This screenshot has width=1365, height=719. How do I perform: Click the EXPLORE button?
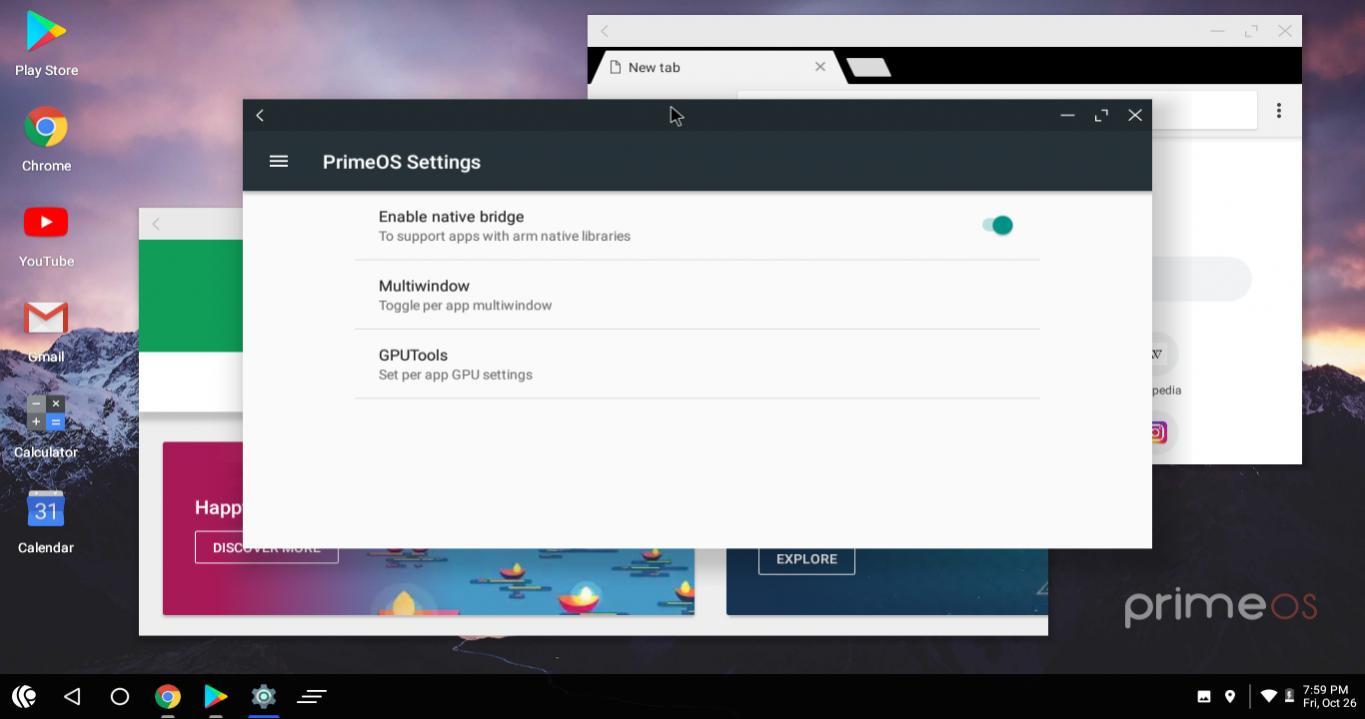pyautogui.click(x=806, y=559)
